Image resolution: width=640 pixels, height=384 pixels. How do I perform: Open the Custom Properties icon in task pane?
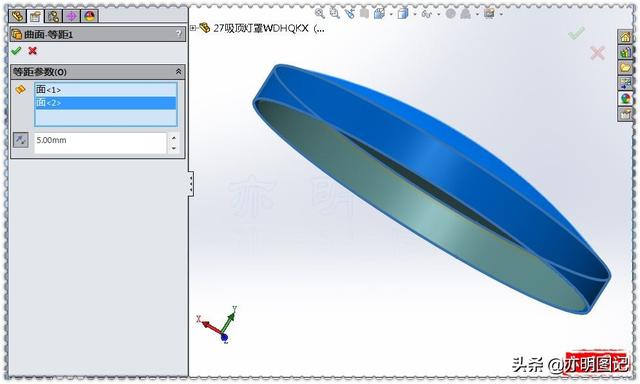[625, 115]
